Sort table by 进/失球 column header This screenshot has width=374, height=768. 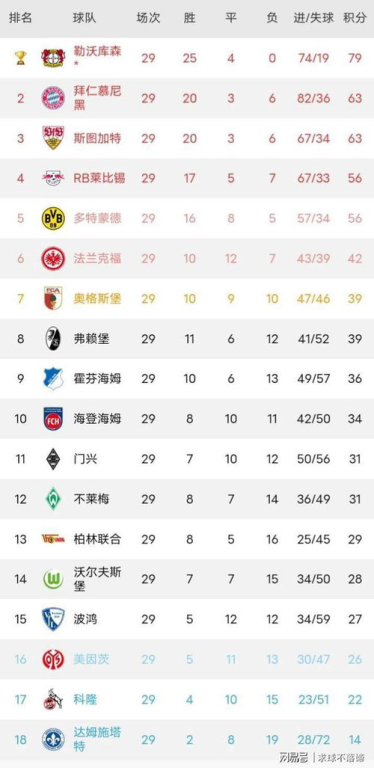point(313,18)
